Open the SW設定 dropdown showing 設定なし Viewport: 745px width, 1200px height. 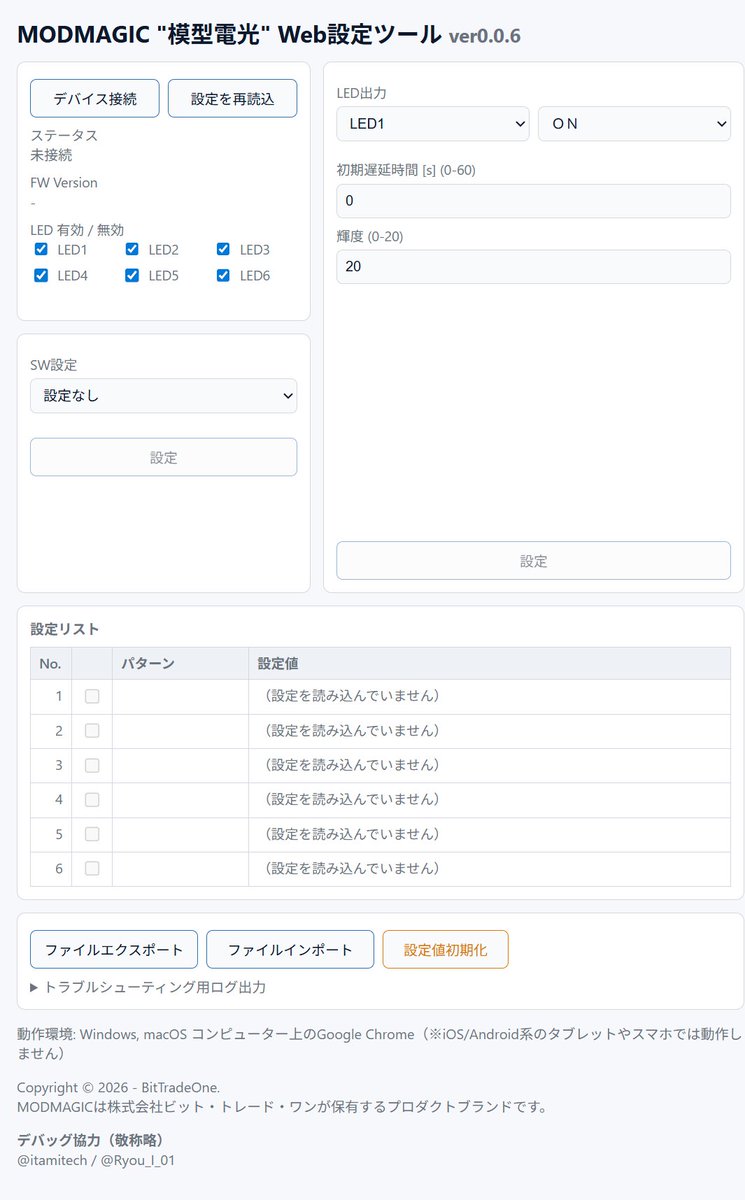(x=164, y=396)
